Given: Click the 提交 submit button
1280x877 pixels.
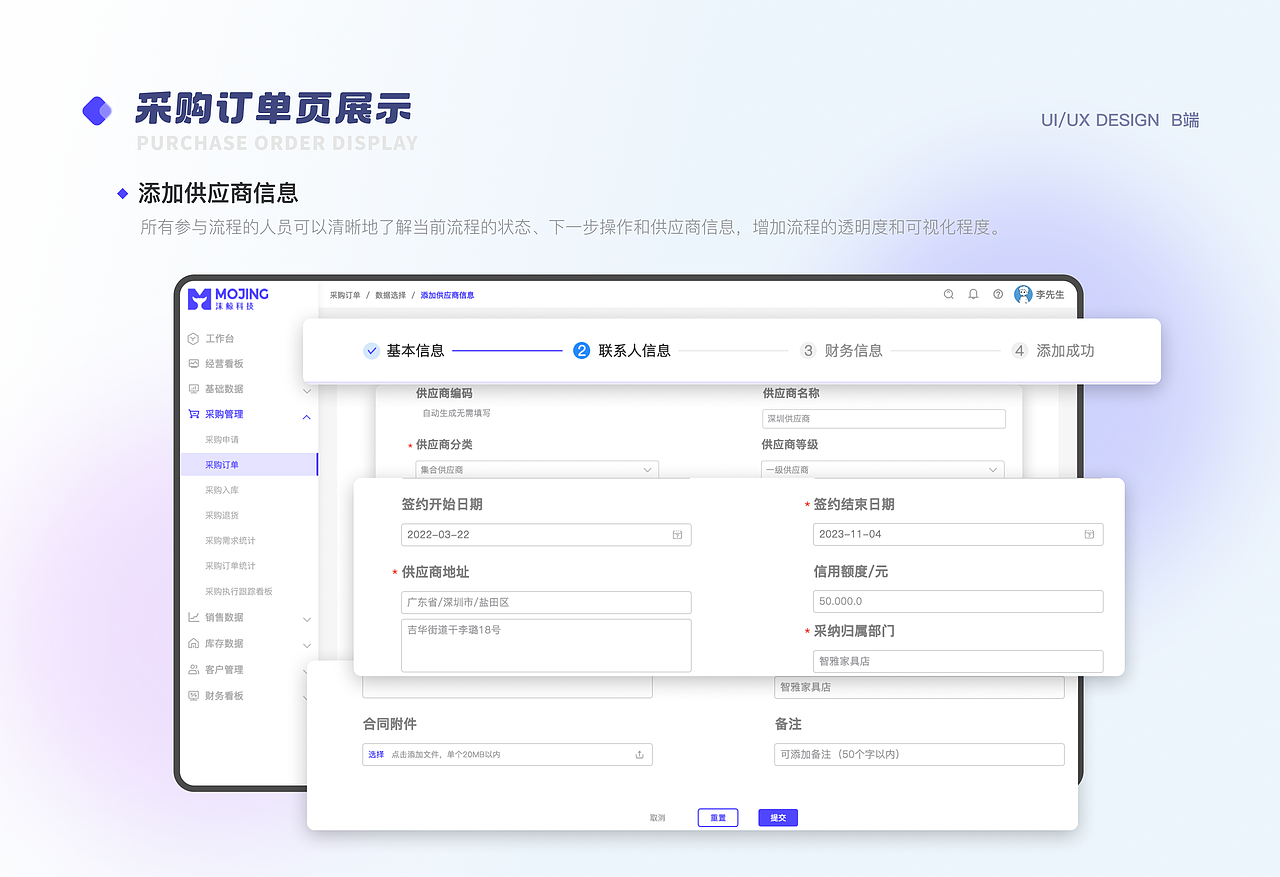Looking at the screenshot, I should point(778,818).
